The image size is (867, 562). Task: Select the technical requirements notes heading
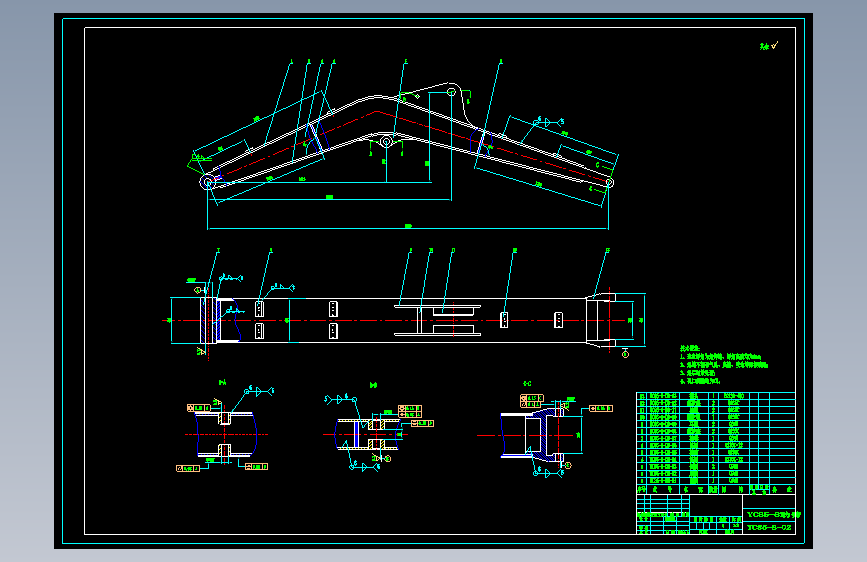coord(690,348)
